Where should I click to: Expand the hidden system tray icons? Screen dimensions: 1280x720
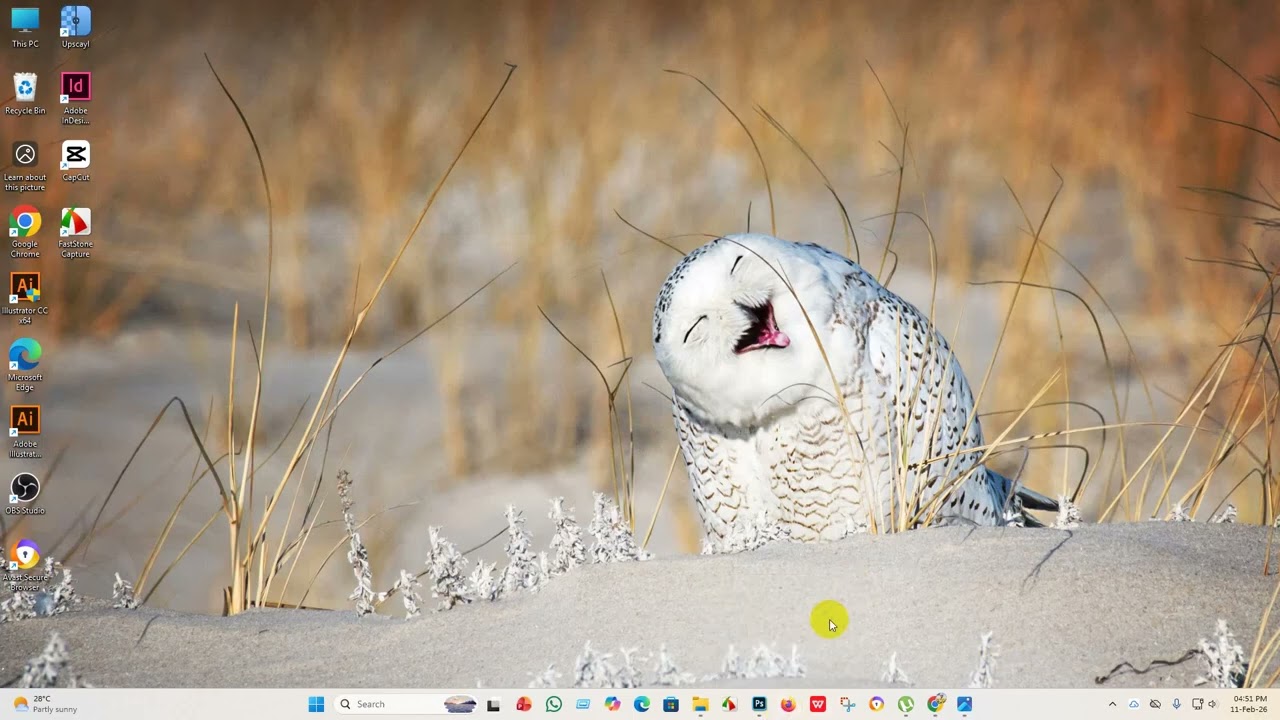click(x=1112, y=704)
